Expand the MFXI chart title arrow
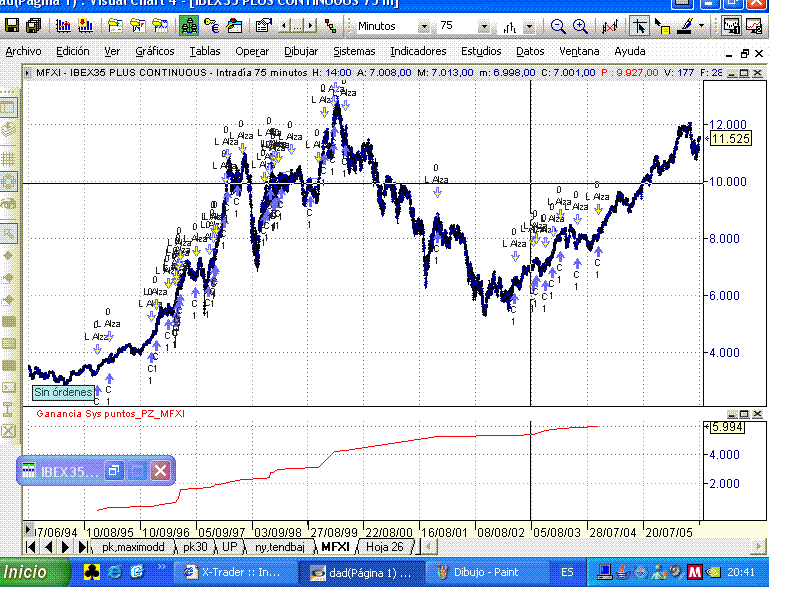The width and height of the screenshot is (800, 600). [x=27, y=73]
